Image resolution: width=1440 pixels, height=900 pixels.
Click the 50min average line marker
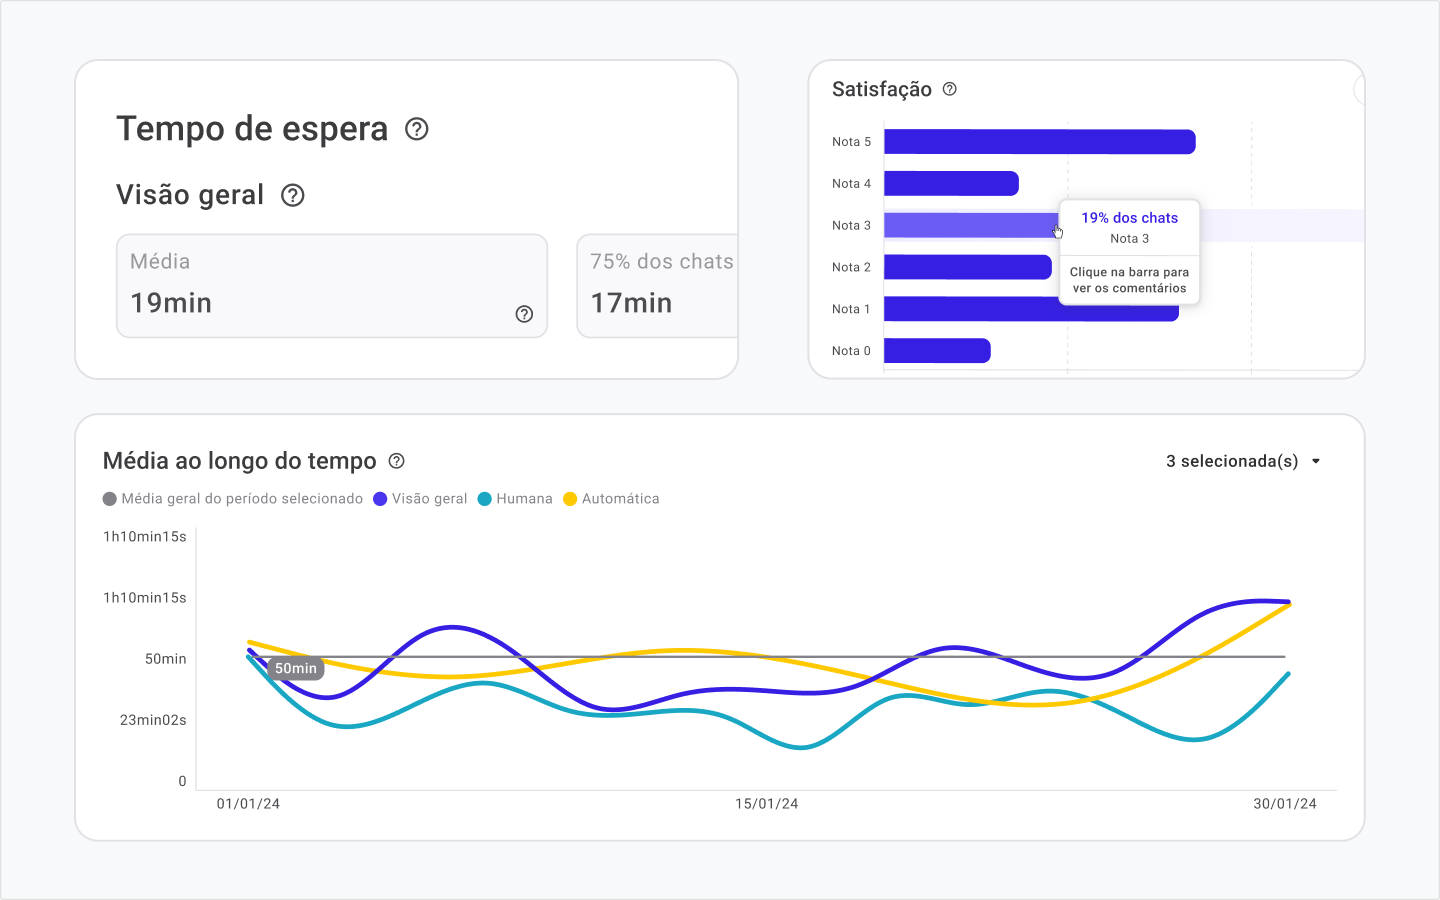(x=296, y=668)
